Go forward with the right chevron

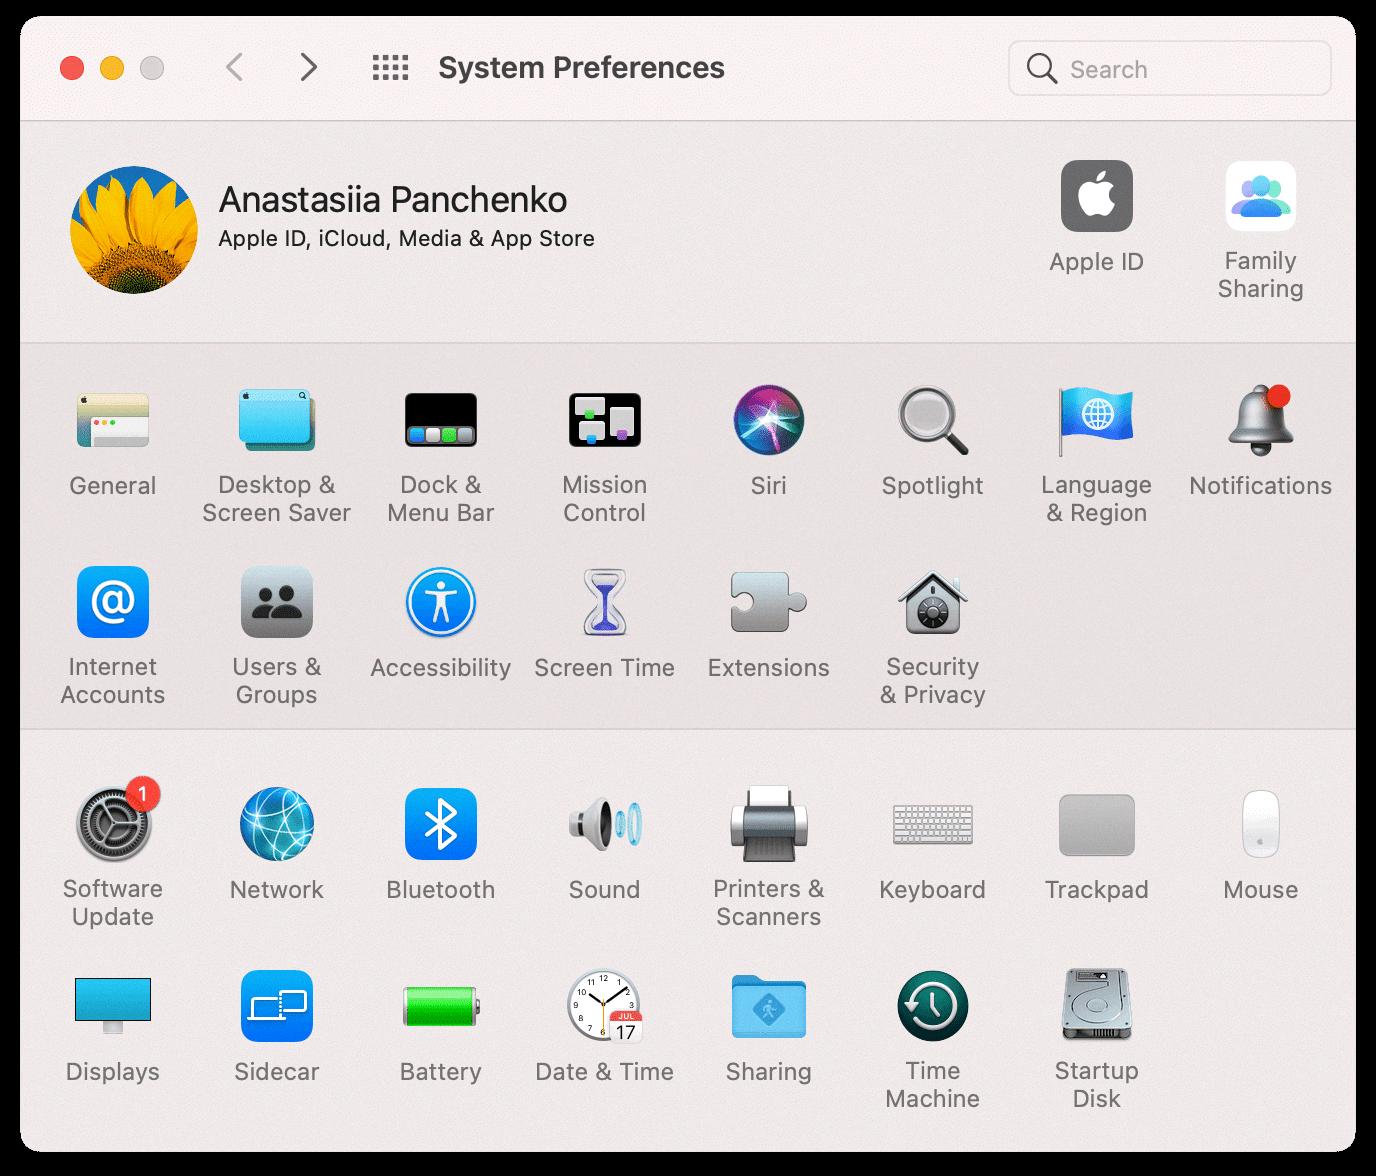coord(308,68)
